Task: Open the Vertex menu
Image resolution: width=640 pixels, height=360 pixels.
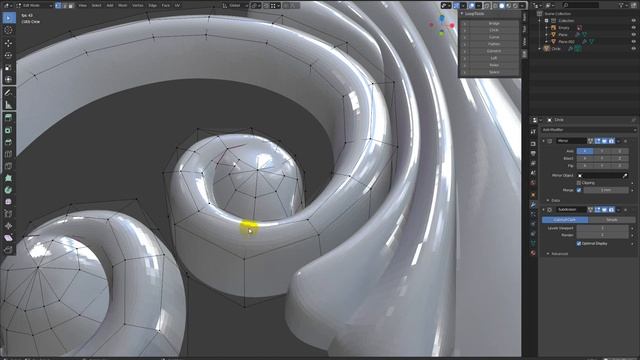Action: (x=138, y=5)
